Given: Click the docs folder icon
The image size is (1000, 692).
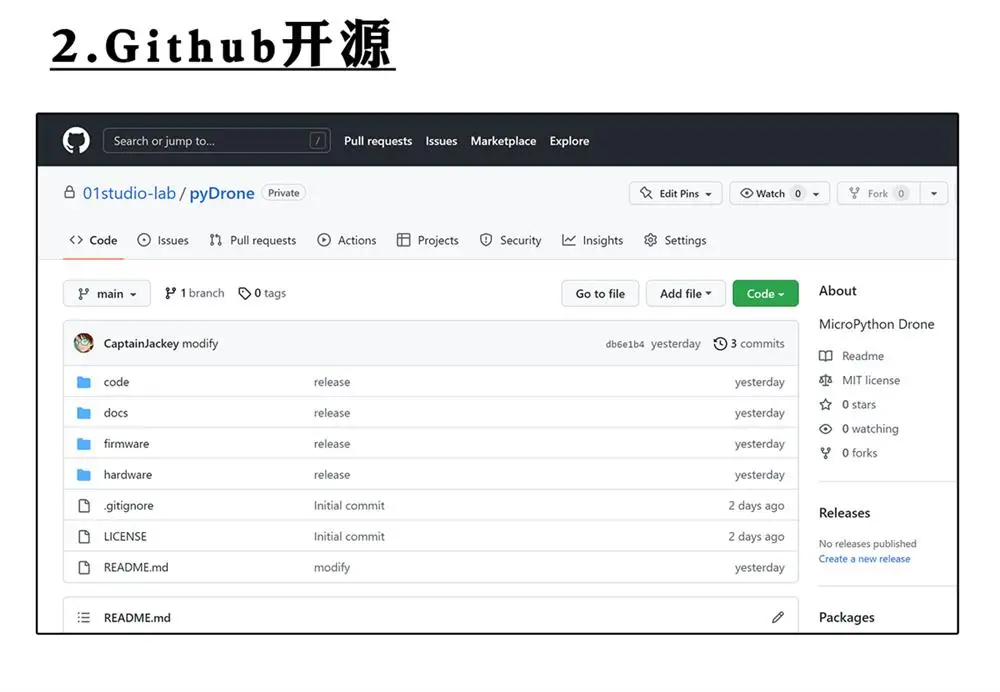Looking at the screenshot, I should (x=84, y=413).
